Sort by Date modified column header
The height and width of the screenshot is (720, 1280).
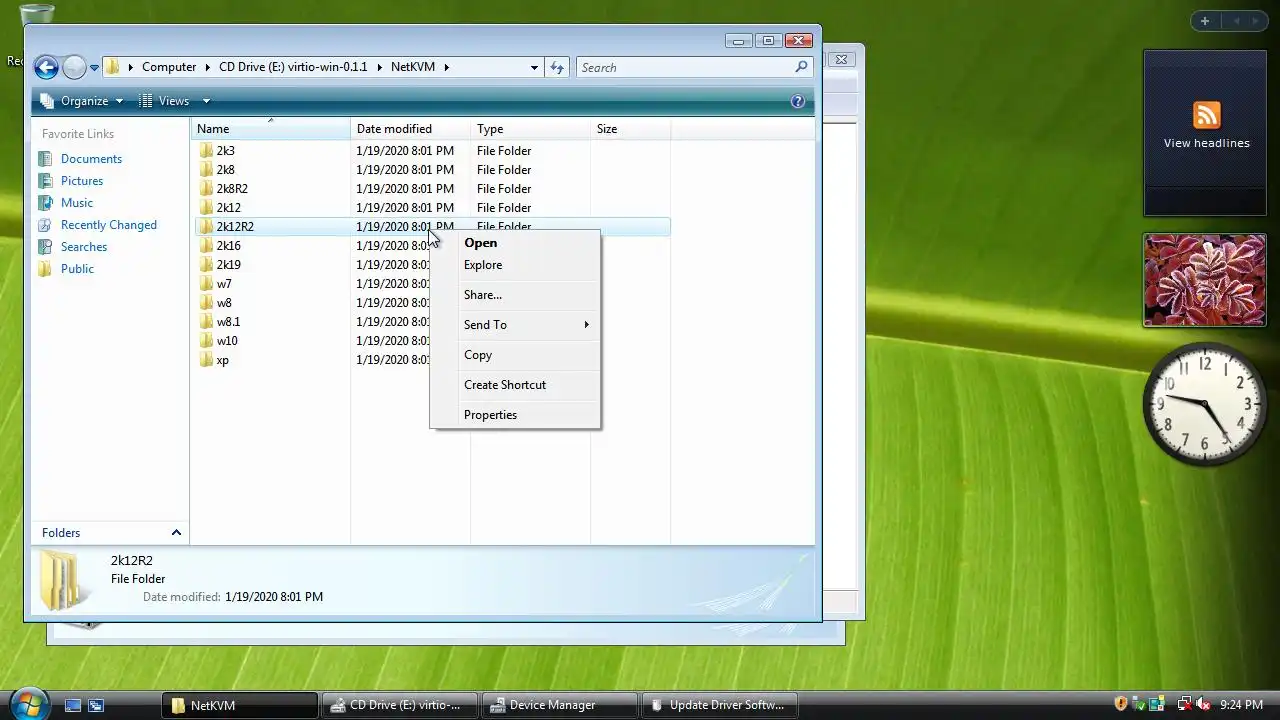point(410,129)
